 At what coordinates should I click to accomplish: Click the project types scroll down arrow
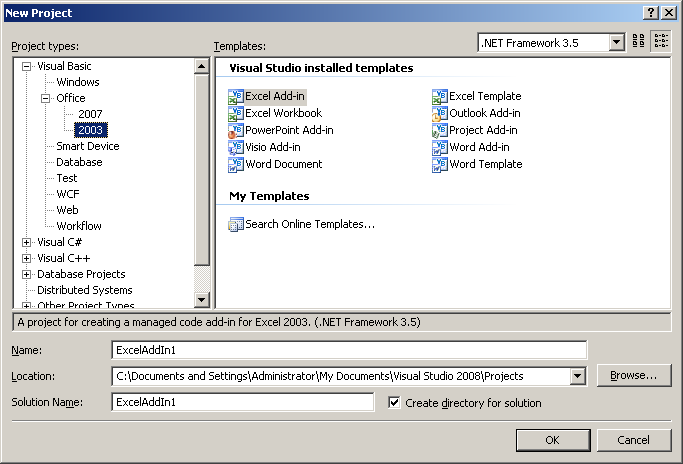[202, 299]
